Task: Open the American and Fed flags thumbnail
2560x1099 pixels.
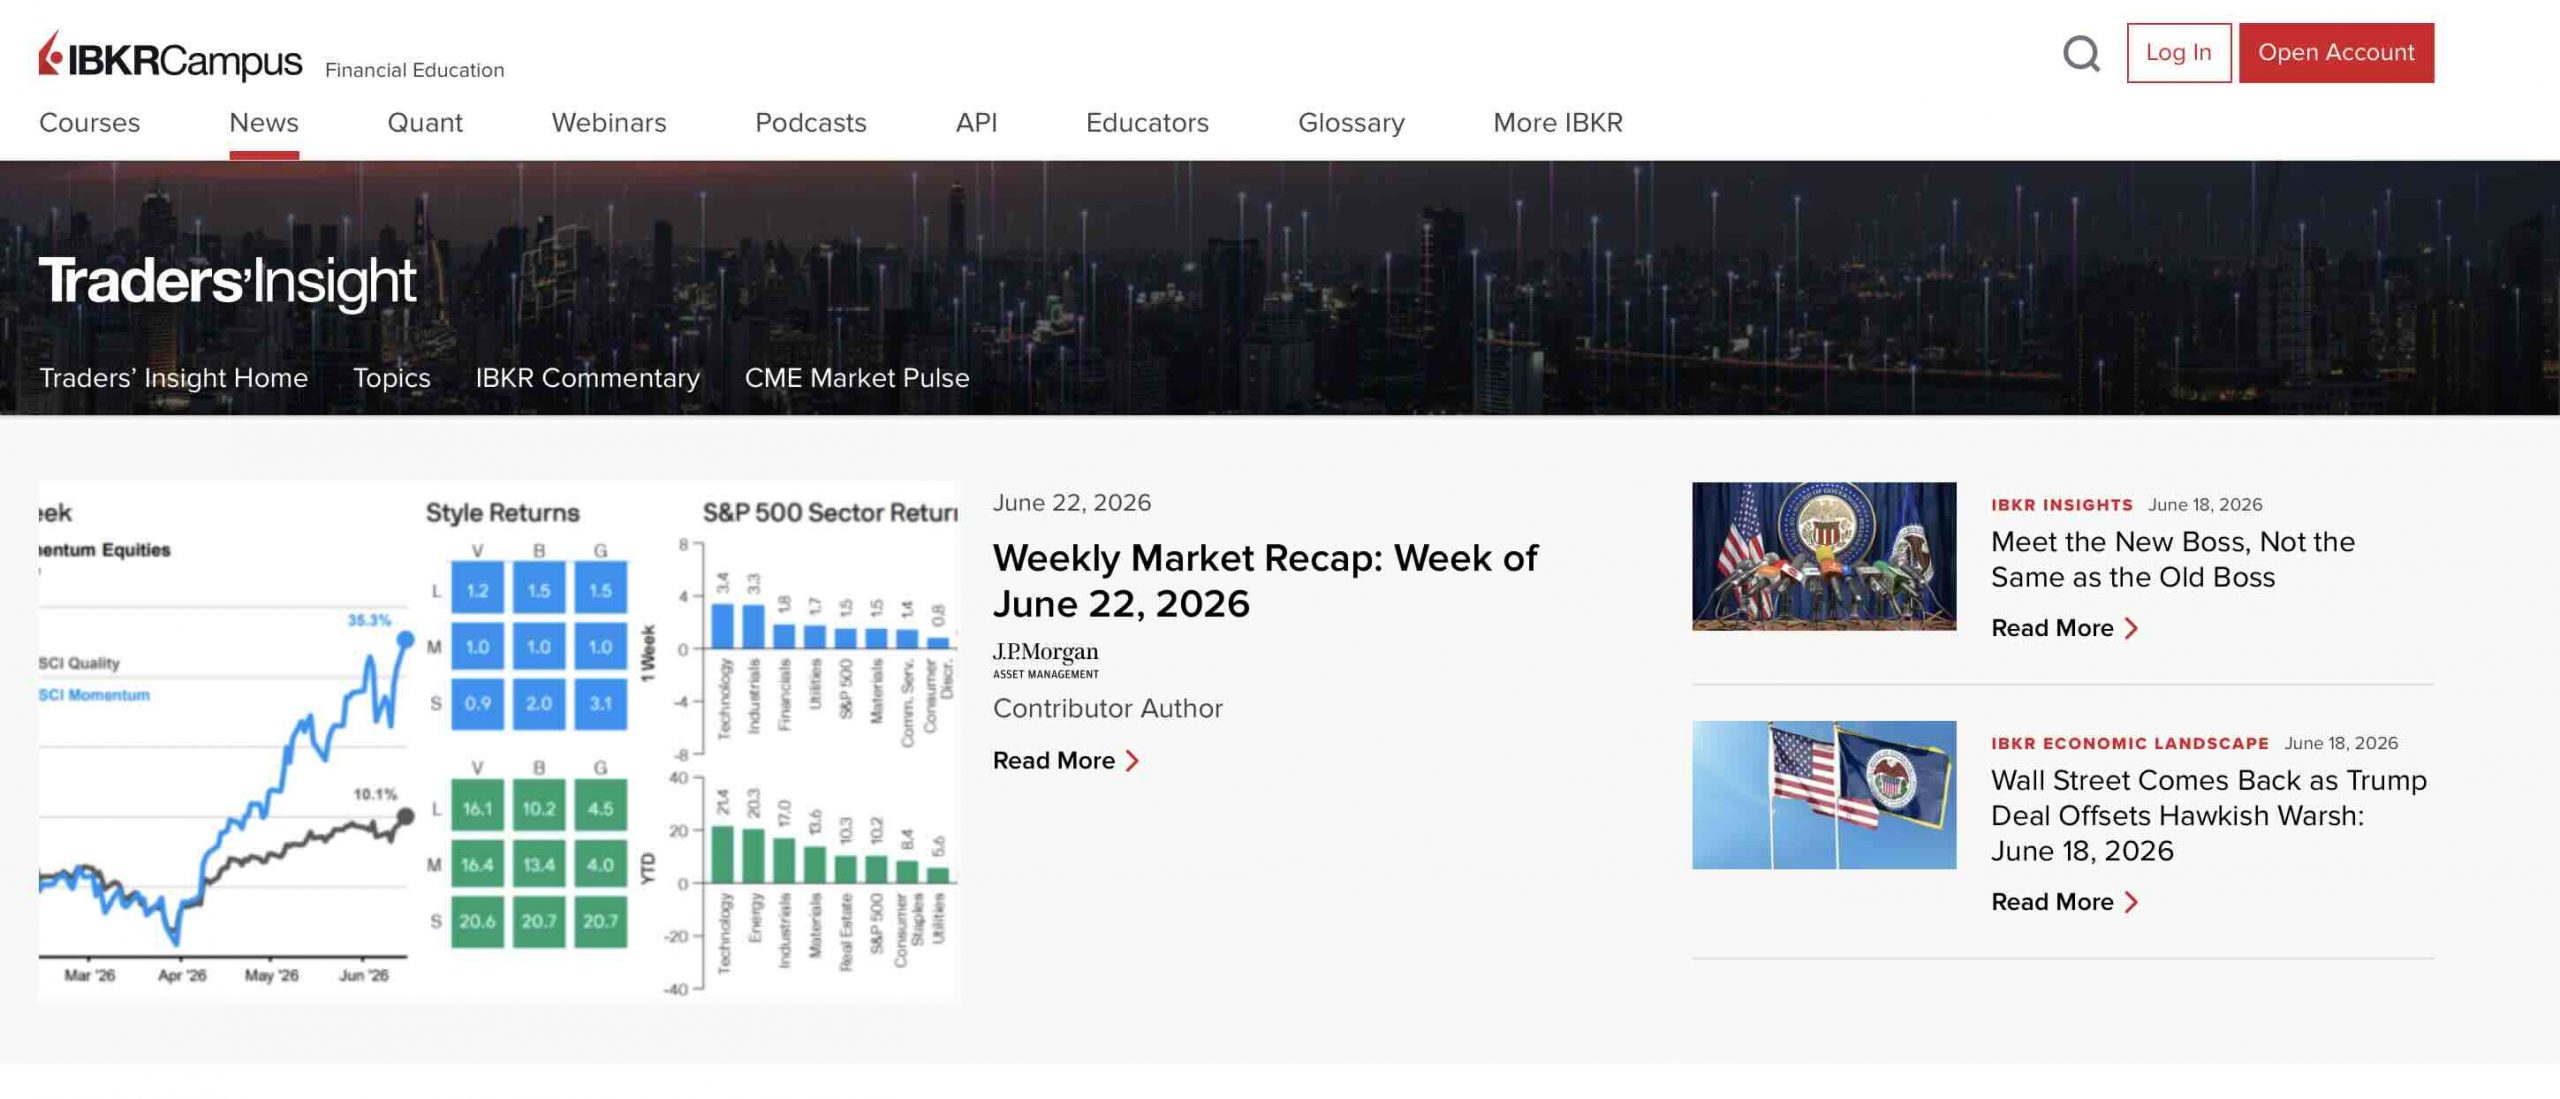Action: (1824, 795)
